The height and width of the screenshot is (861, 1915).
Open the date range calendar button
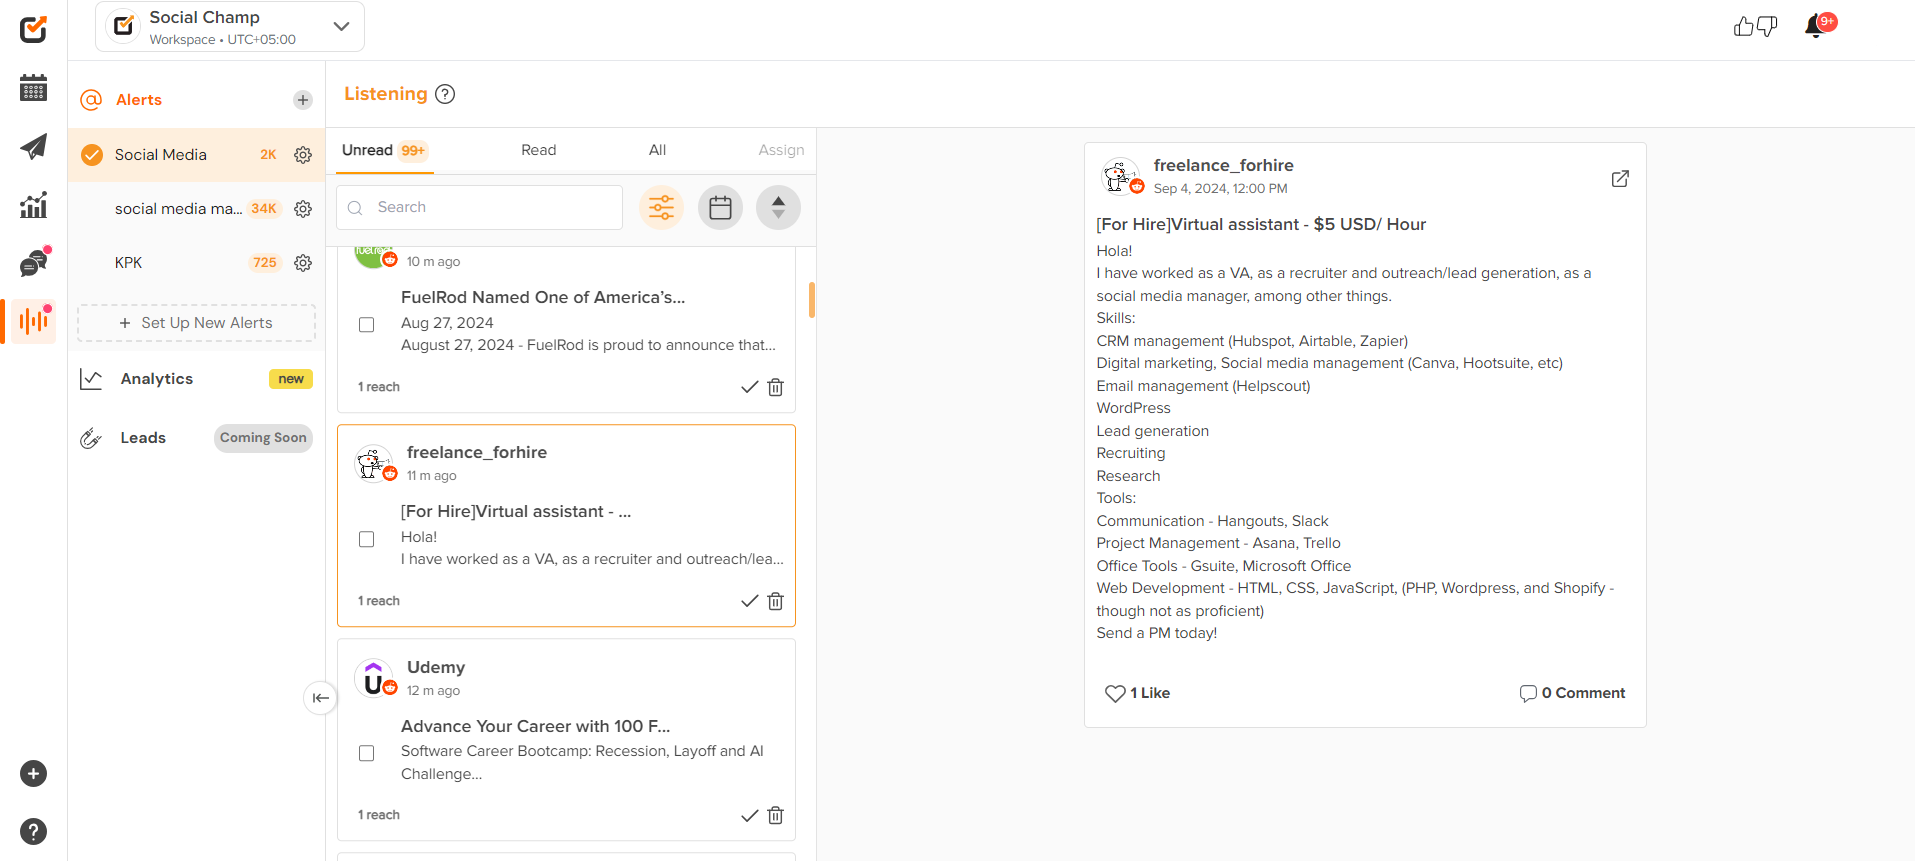coord(720,208)
